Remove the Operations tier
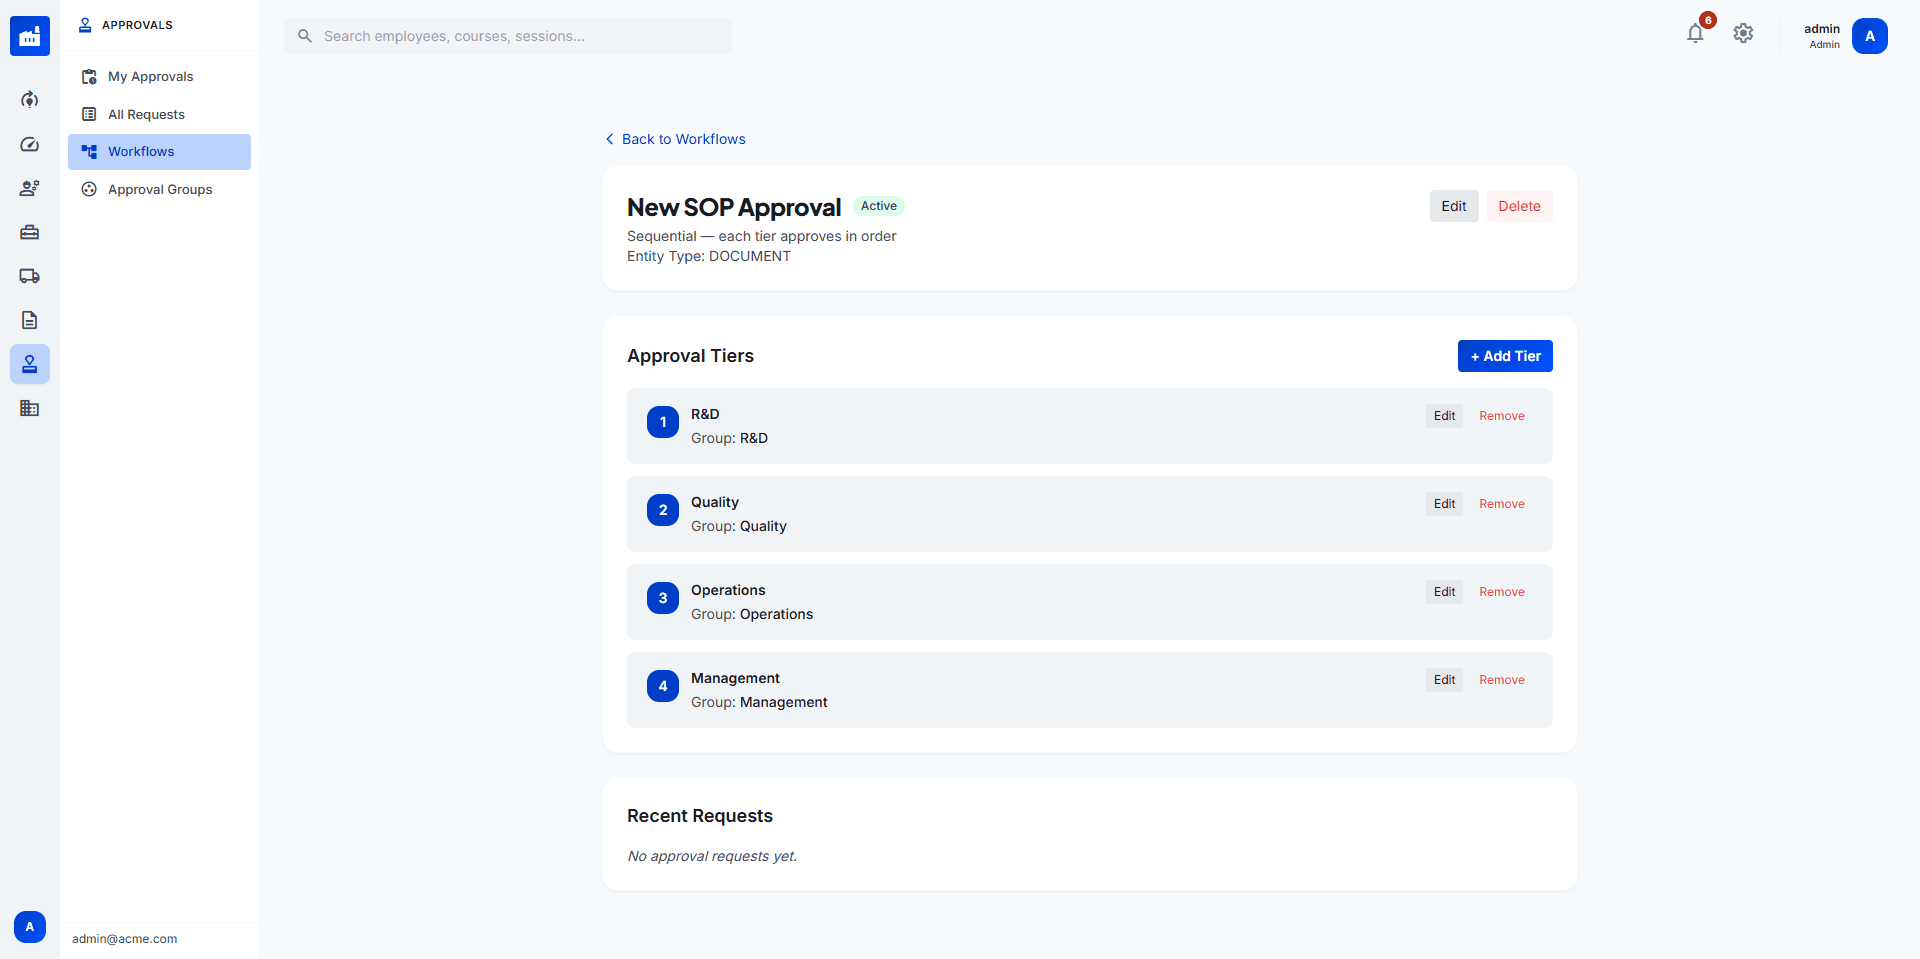Image resolution: width=1920 pixels, height=959 pixels. click(1502, 592)
